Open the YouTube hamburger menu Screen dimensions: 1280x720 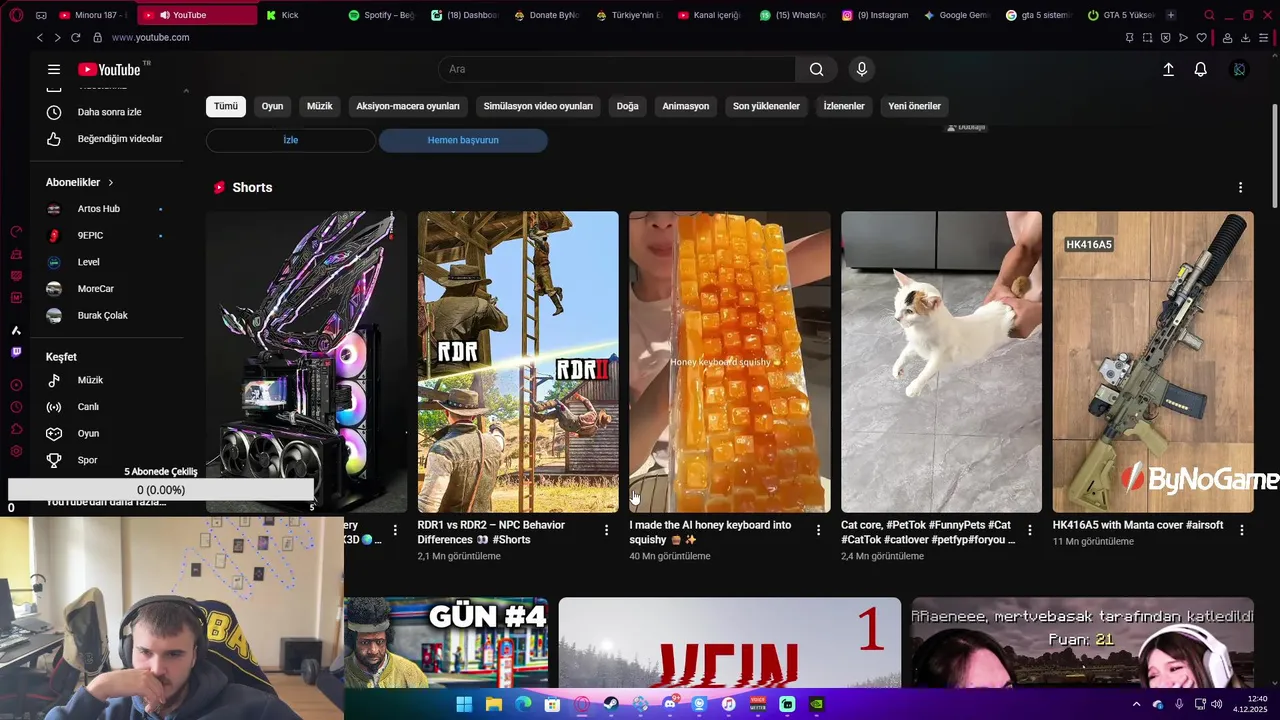tap(54, 69)
